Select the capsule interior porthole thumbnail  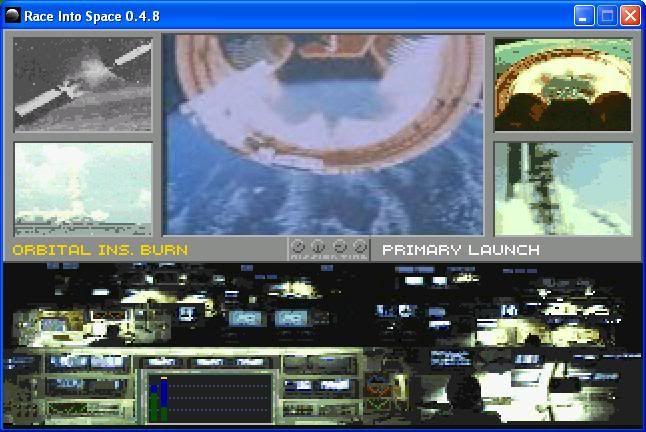[563, 85]
